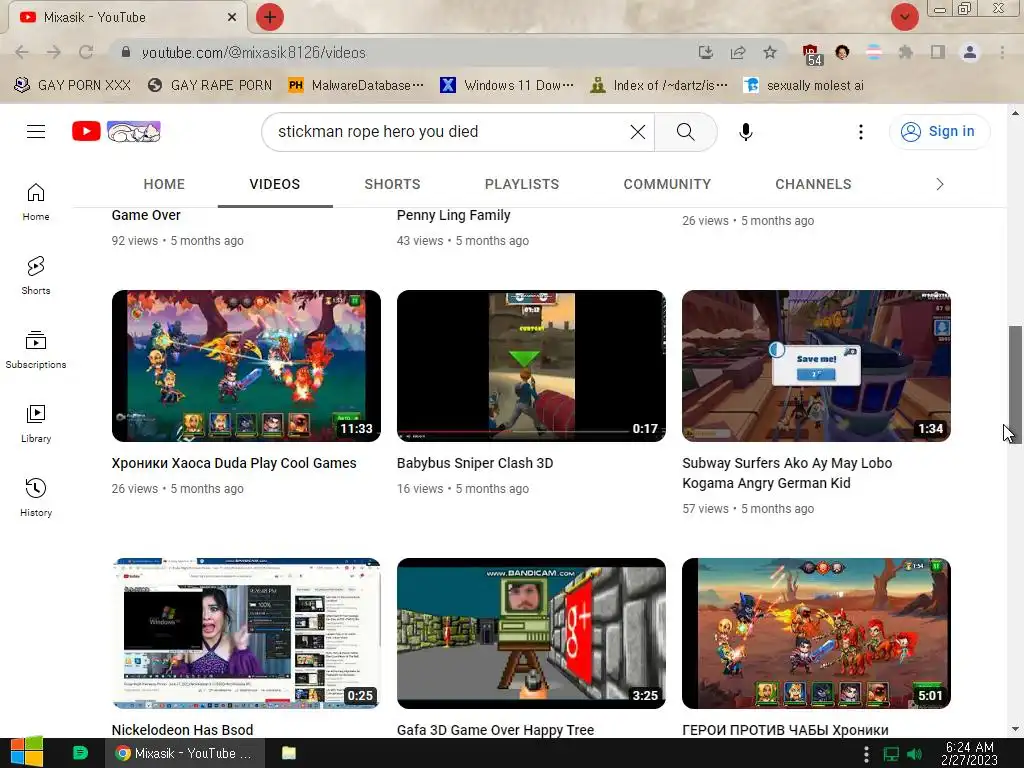Open Subway Surfers Ako Ay thumbnail
This screenshot has width=1024, height=768.
(x=816, y=366)
